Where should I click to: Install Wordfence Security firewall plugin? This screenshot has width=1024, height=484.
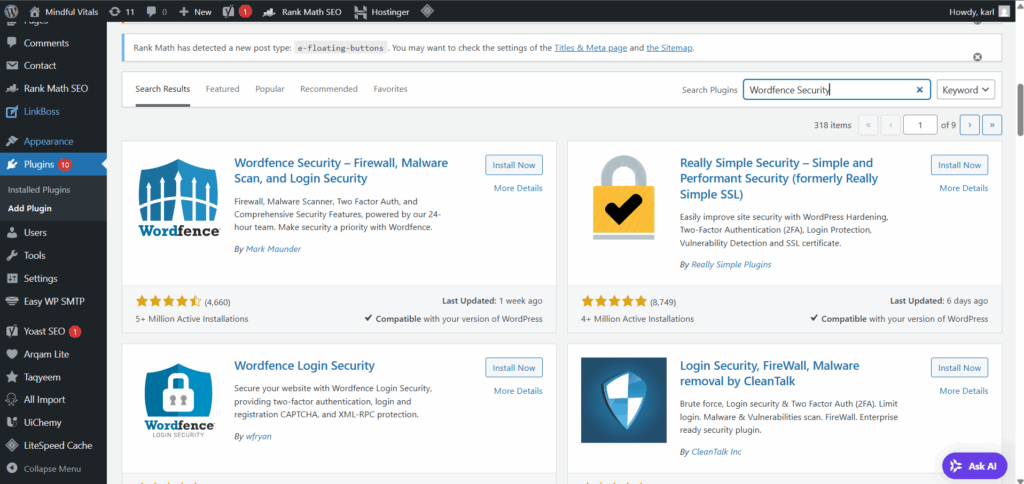coord(514,165)
